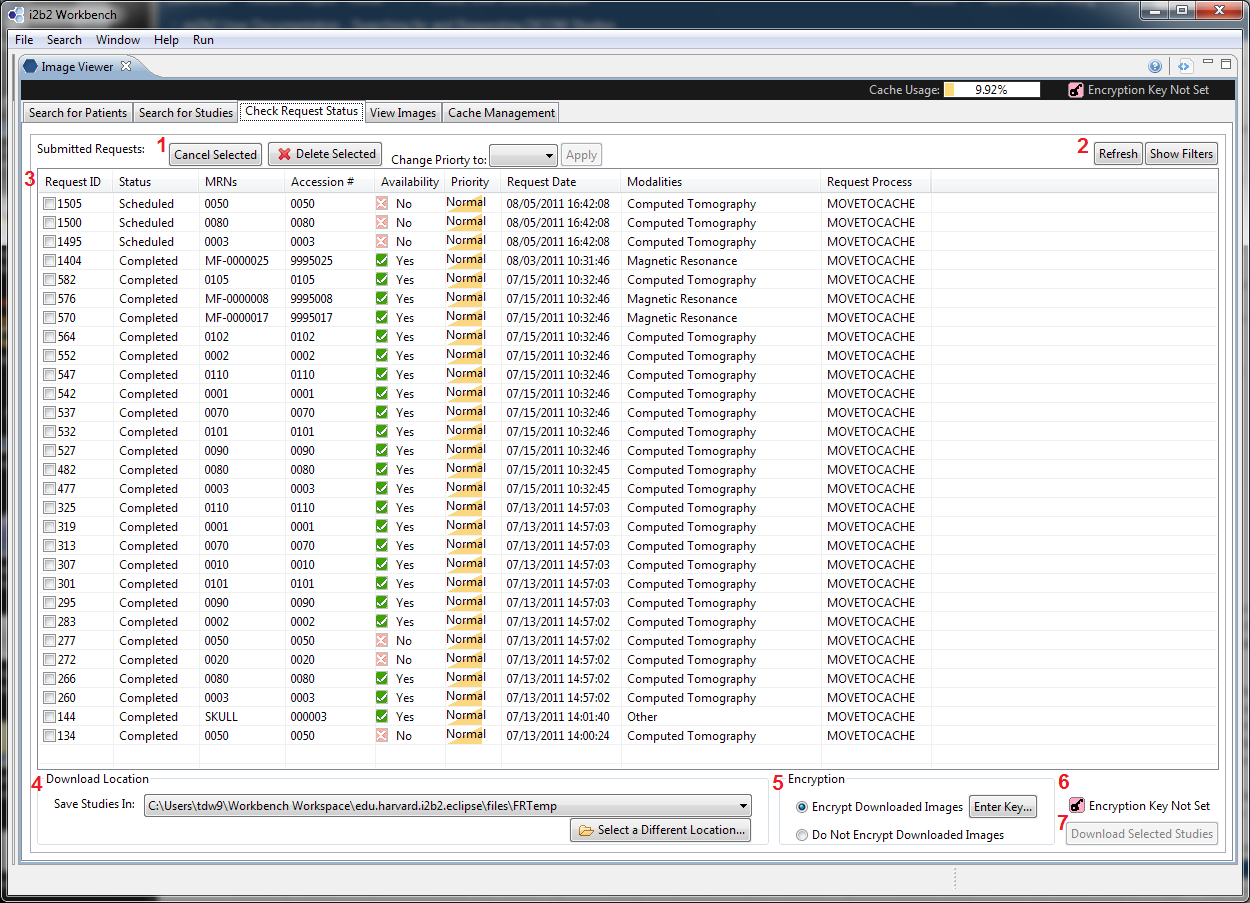Click the Cache Usage progress bar
Image resolution: width=1250 pixels, height=903 pixels.
[x=991, y=90]
